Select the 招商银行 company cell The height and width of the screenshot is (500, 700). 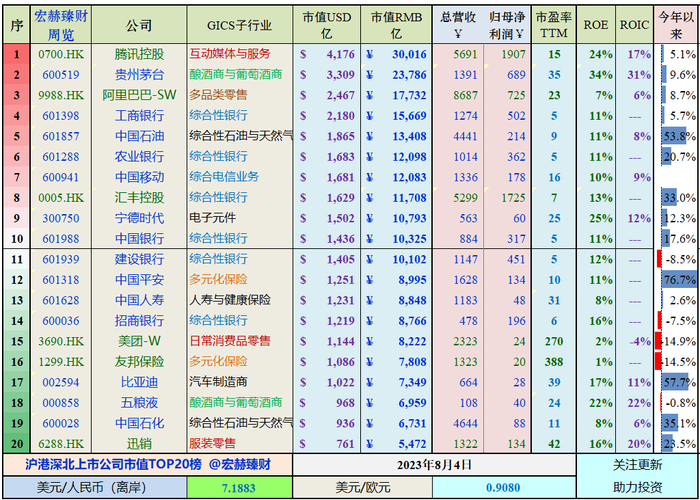pos(139,321)
